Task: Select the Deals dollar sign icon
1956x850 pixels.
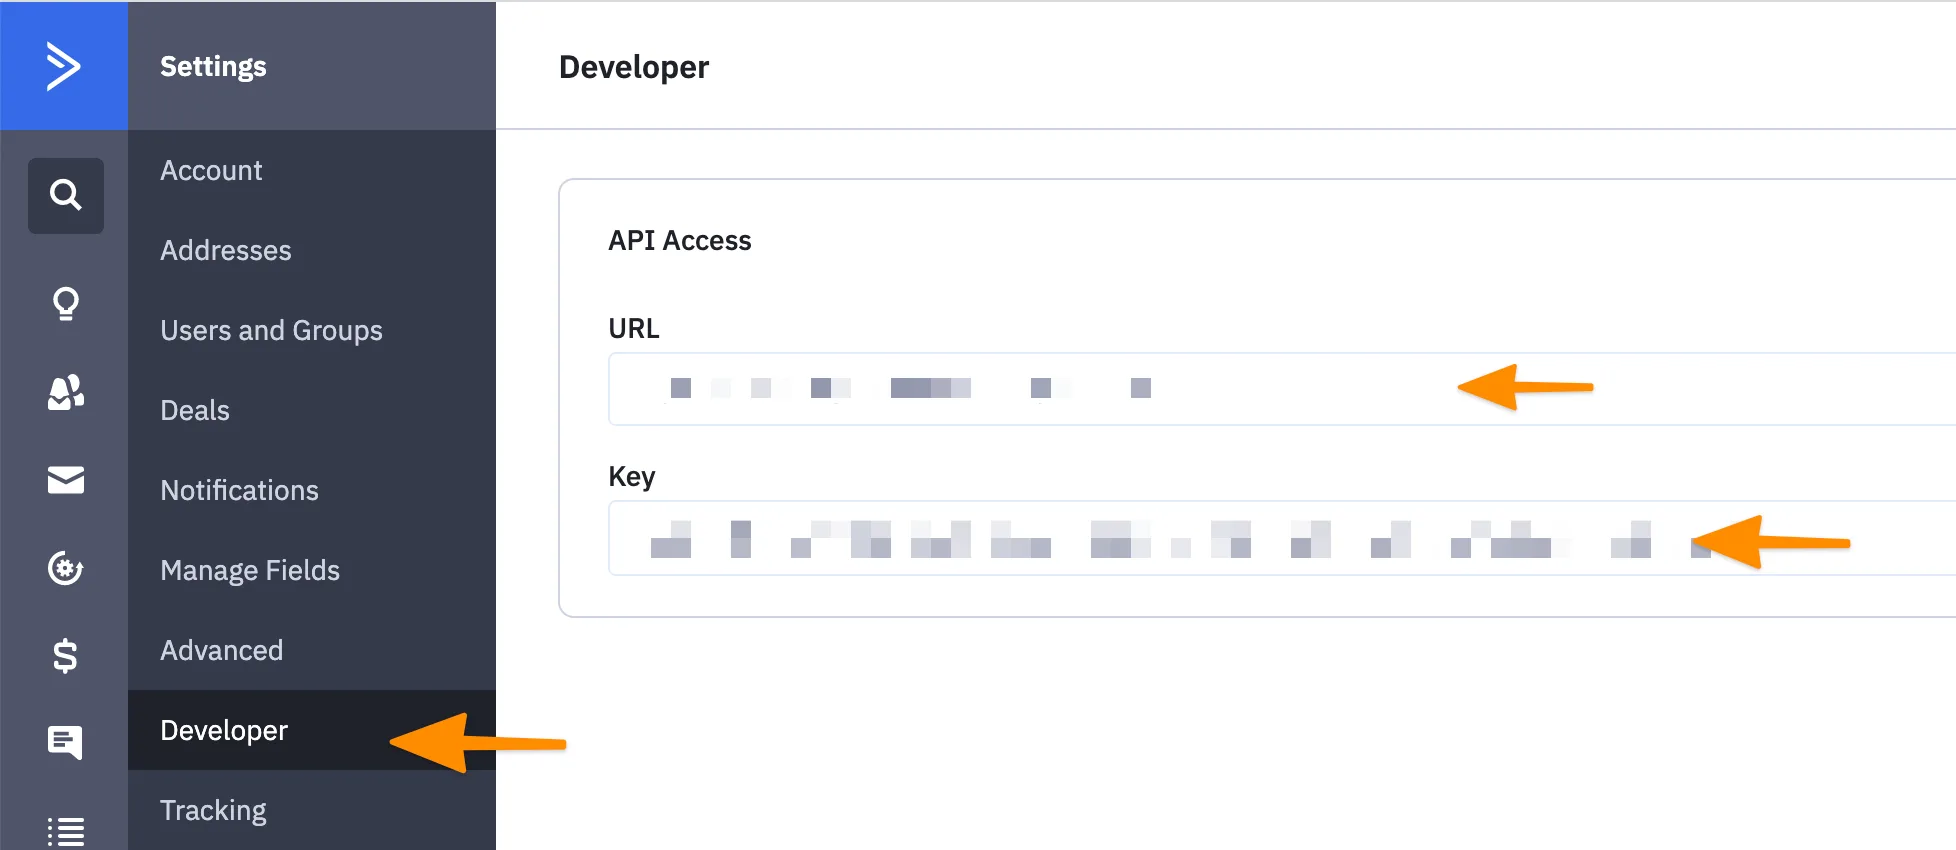Action: click(64, 656)
